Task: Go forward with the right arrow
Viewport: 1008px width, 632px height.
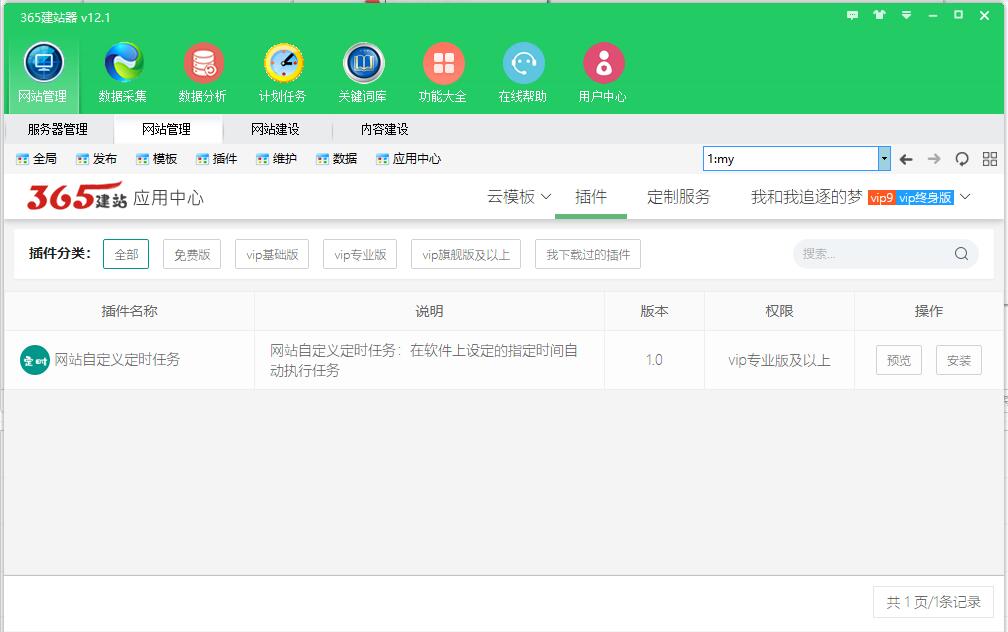Action: [x=934, y=159]
